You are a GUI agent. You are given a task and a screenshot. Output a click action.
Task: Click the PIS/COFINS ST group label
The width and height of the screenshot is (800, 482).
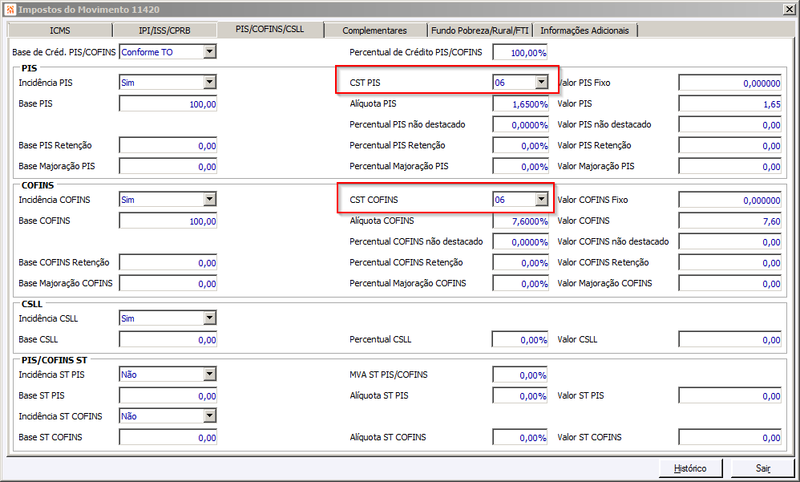54,360
